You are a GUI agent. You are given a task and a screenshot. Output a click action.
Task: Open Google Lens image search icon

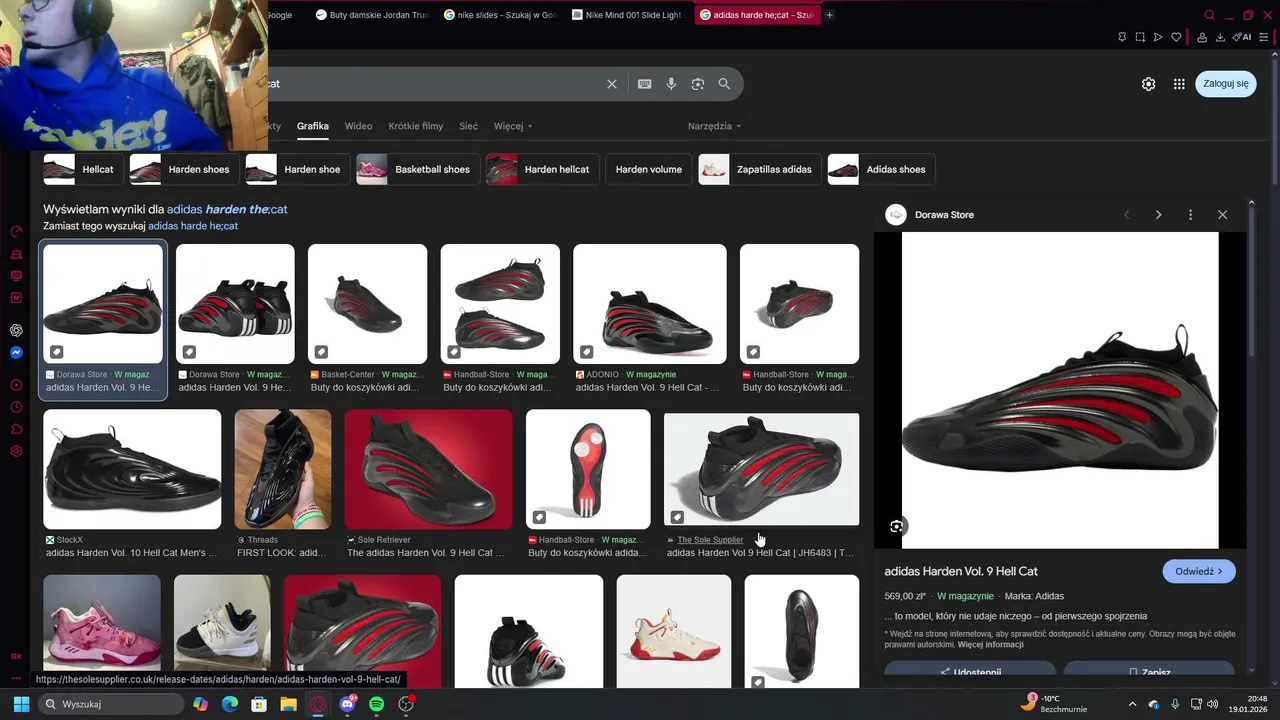(x=698, y=84)
